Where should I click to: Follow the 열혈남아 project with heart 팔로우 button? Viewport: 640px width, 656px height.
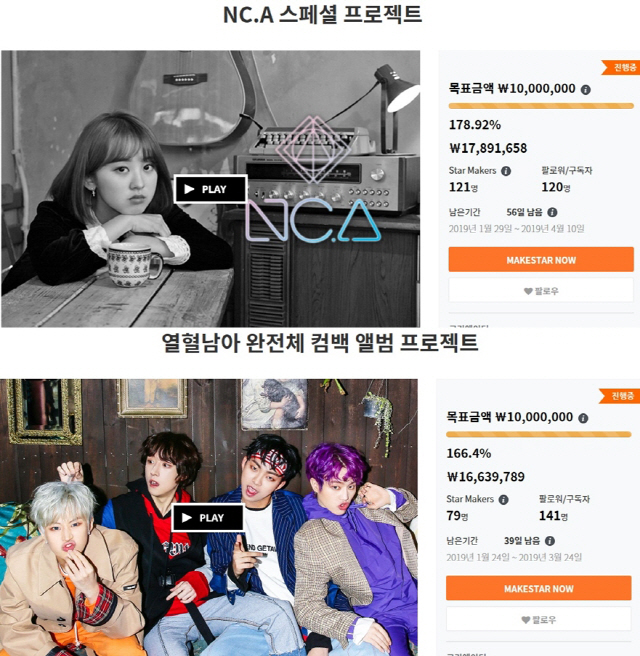[538, 619]
